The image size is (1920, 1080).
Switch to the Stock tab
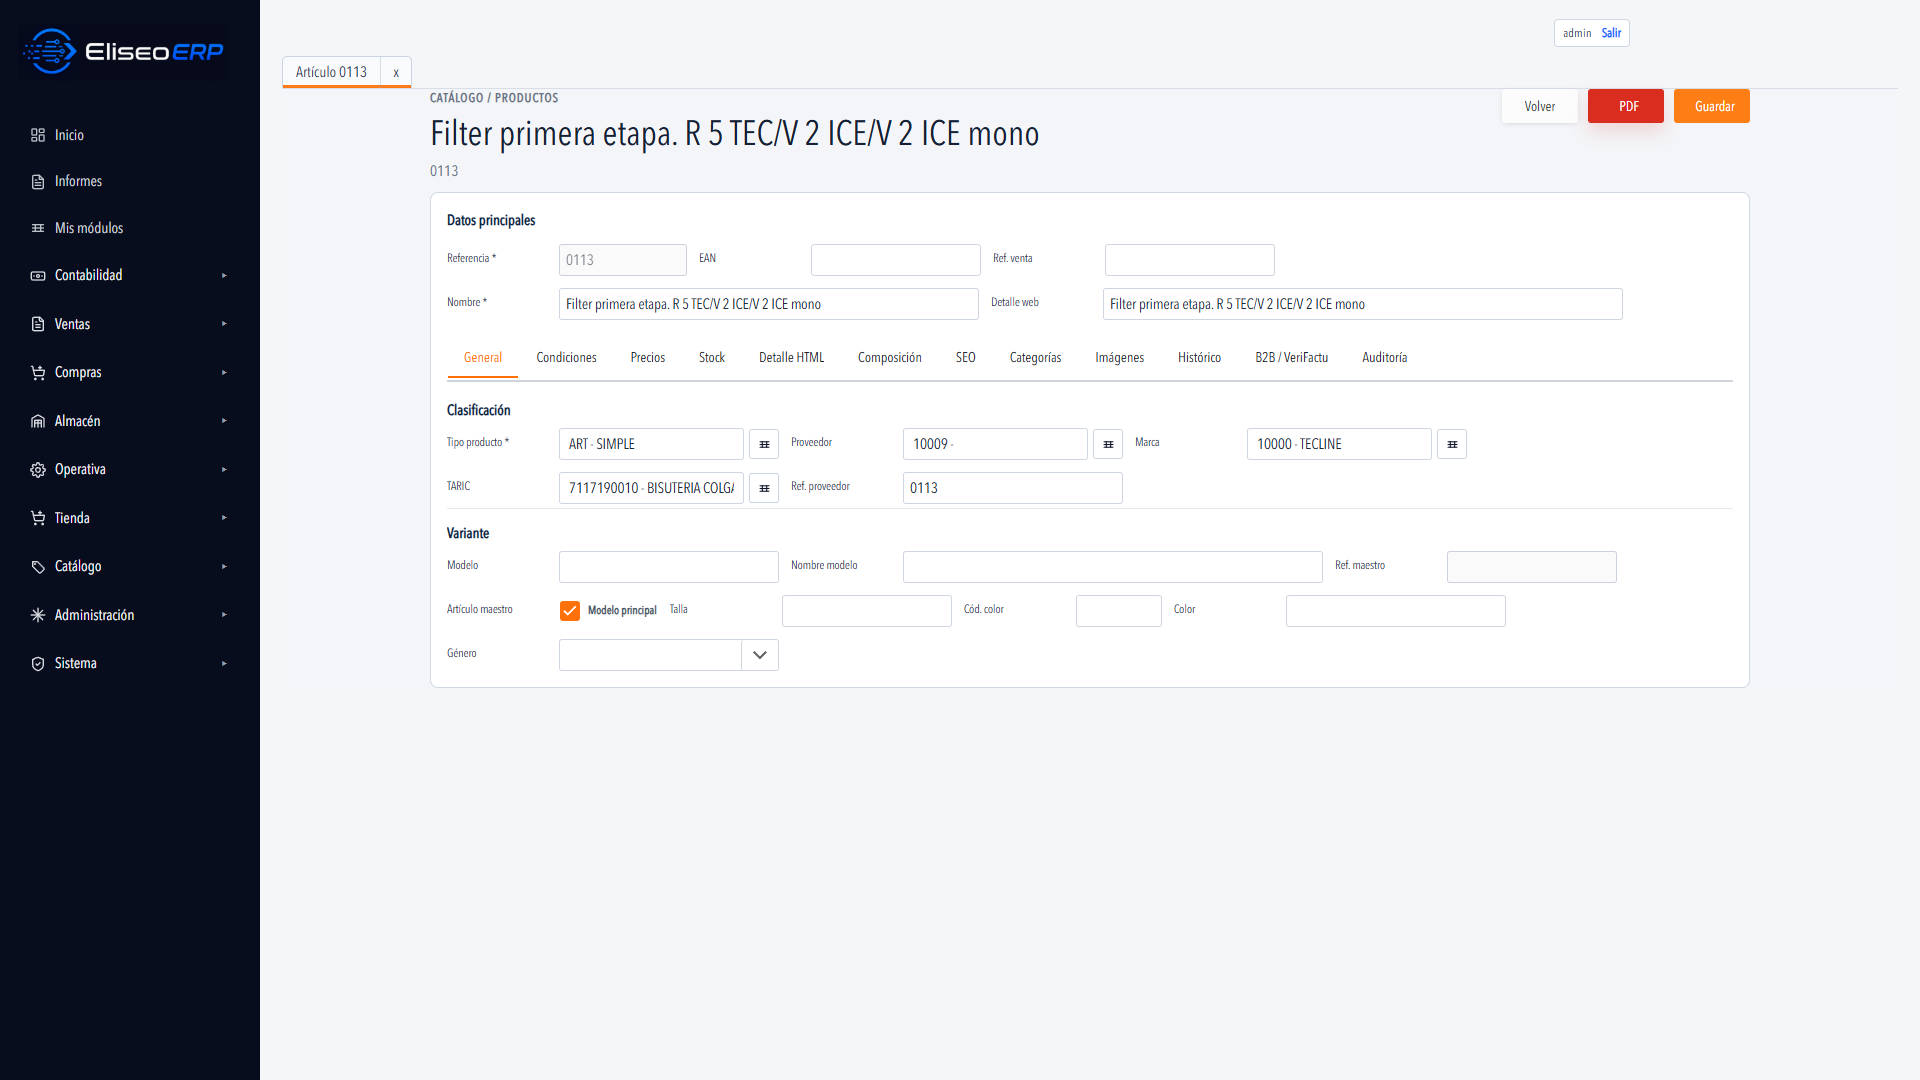click(x=712, y=358)
